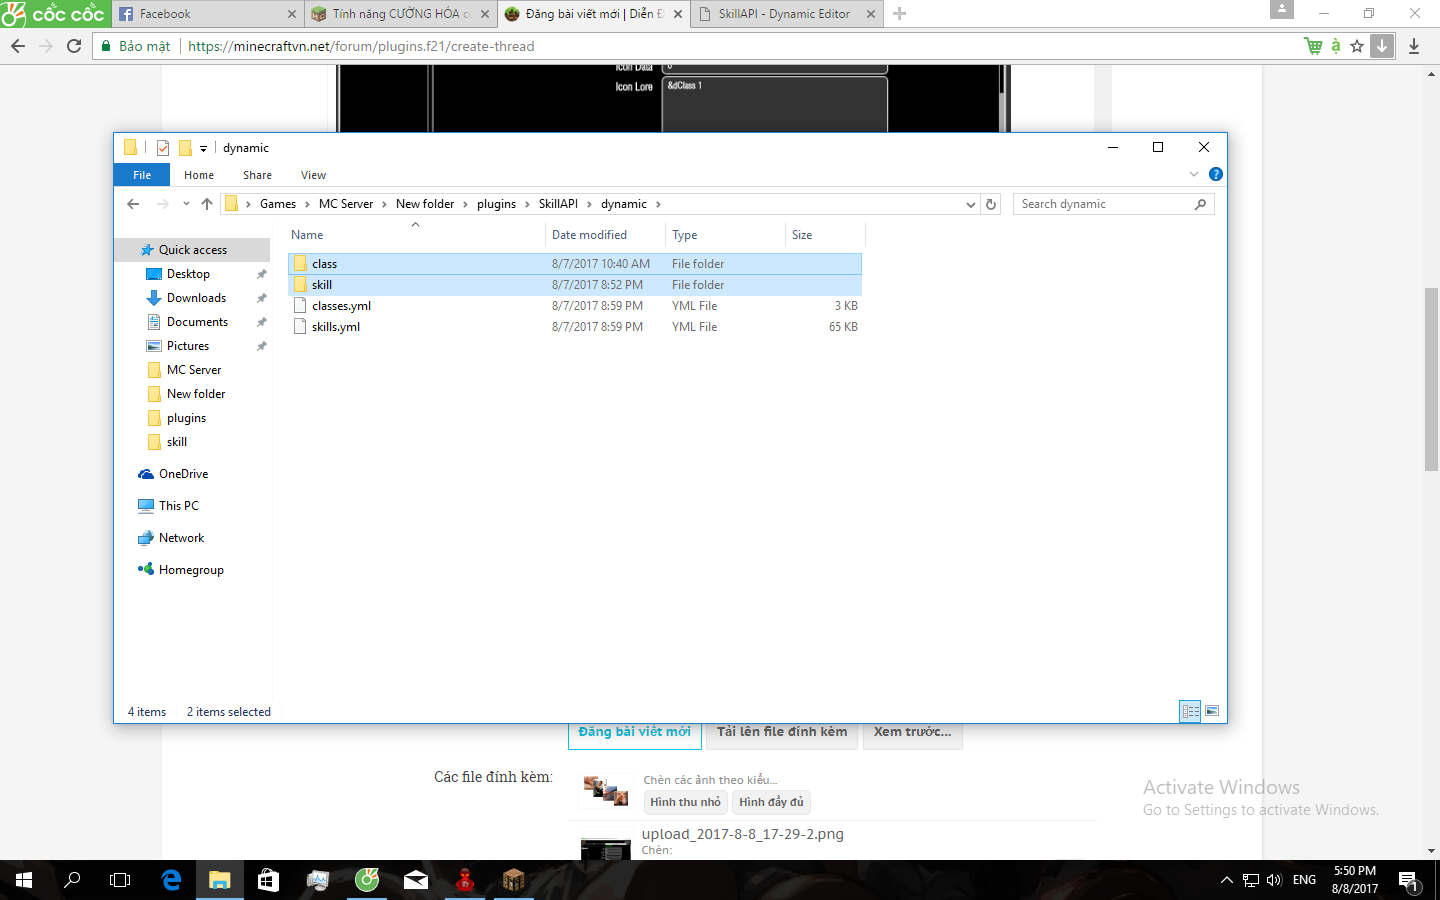Open the Home ribbon tab
This screenshot has width=1440, height=900.
pos(199,175)
